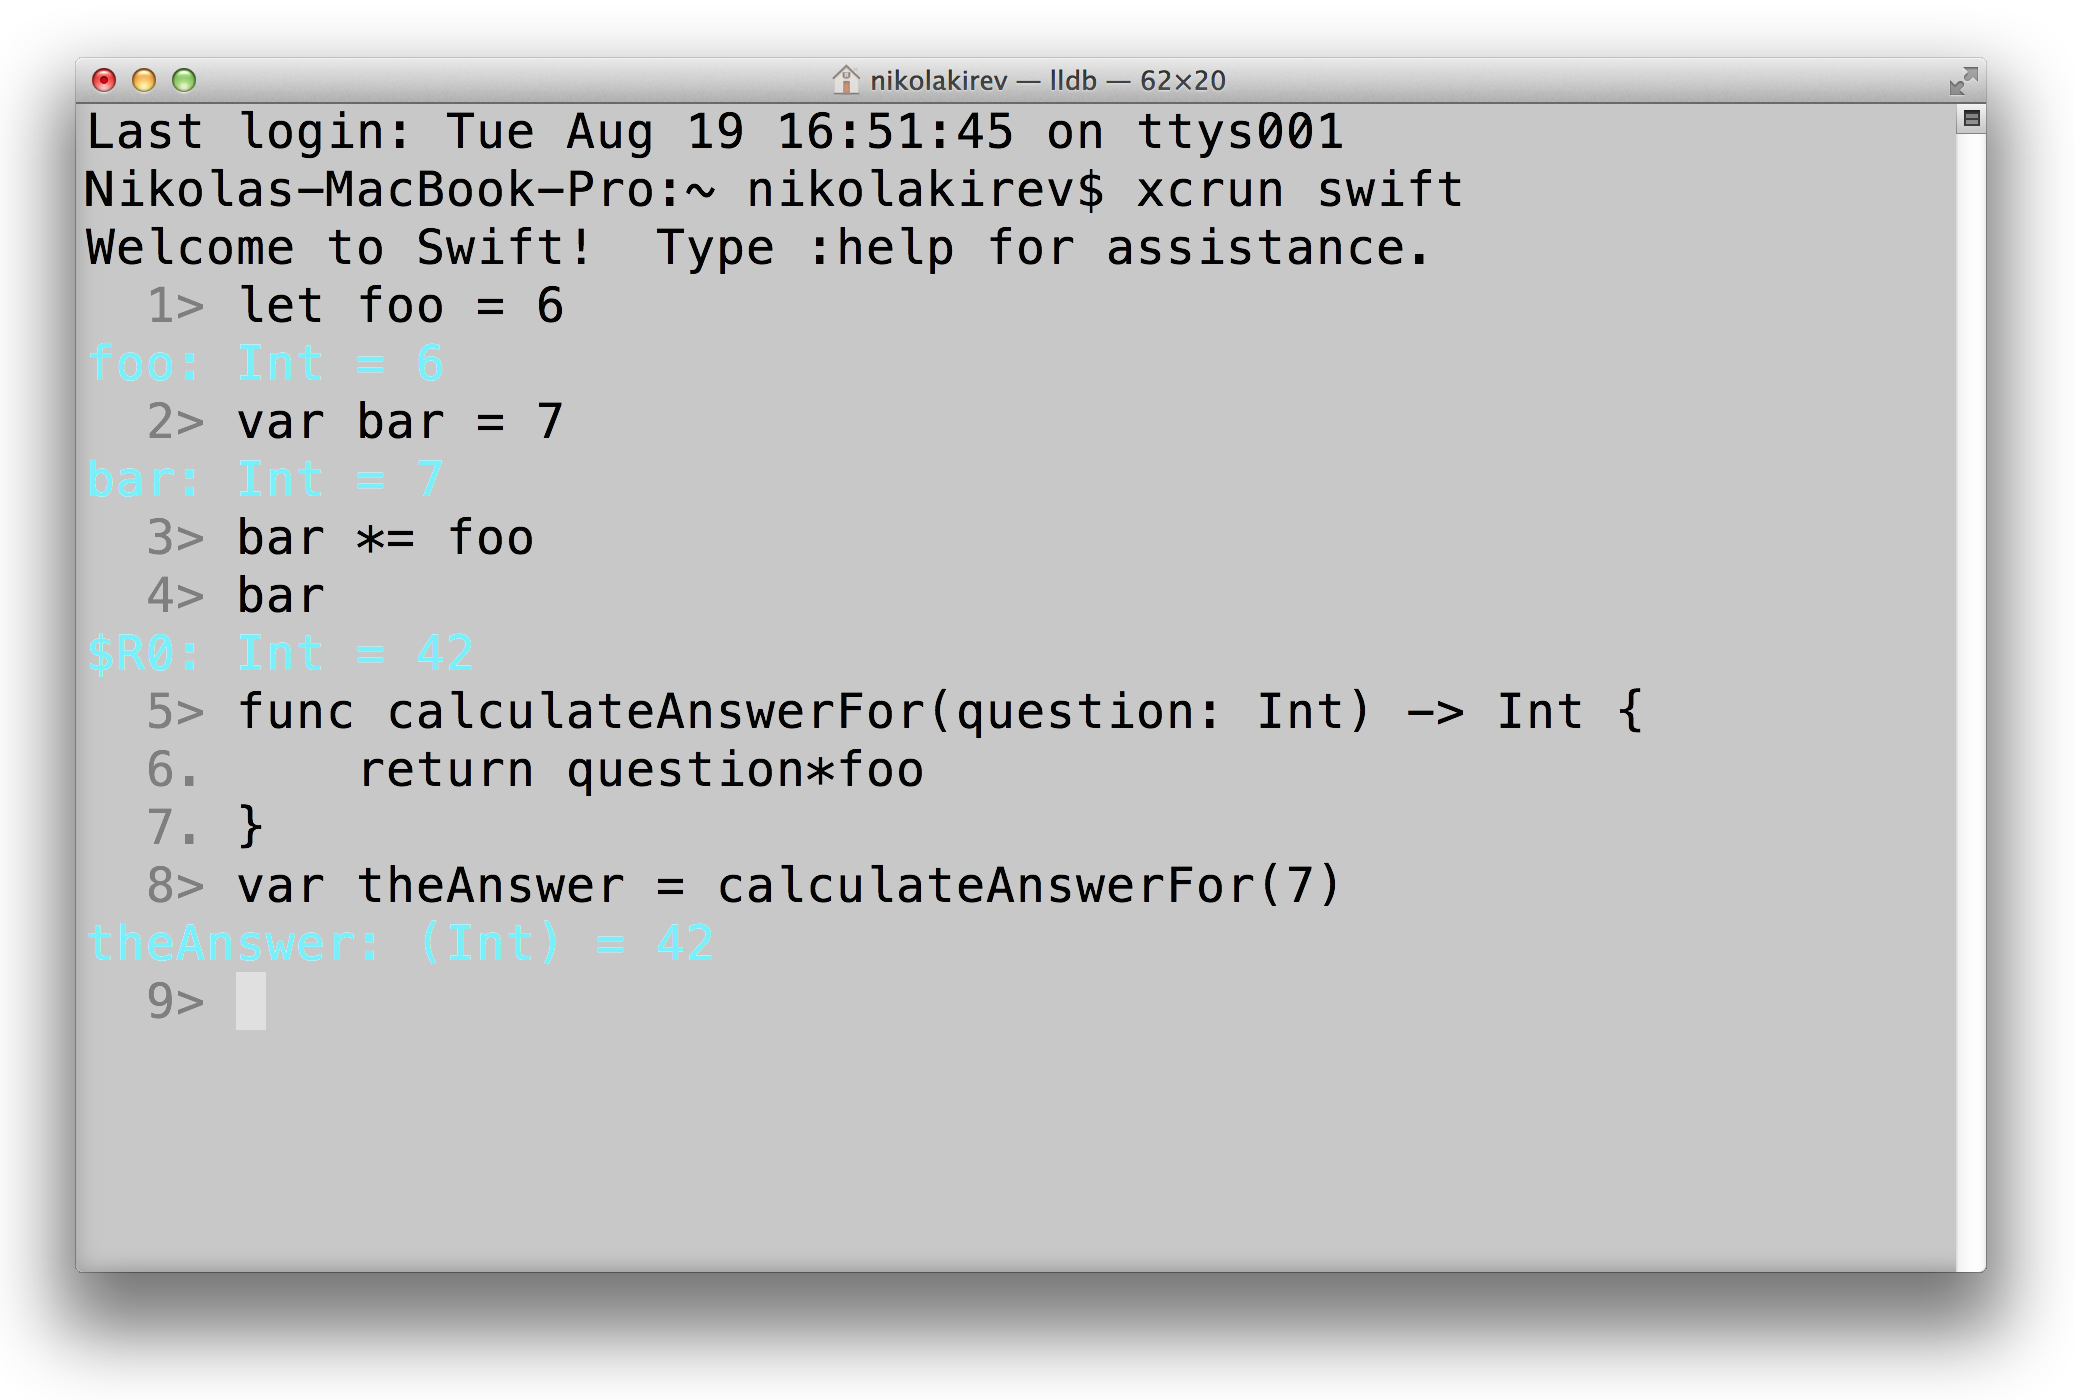Click the "let foo = 6" line

pos(401,306)
